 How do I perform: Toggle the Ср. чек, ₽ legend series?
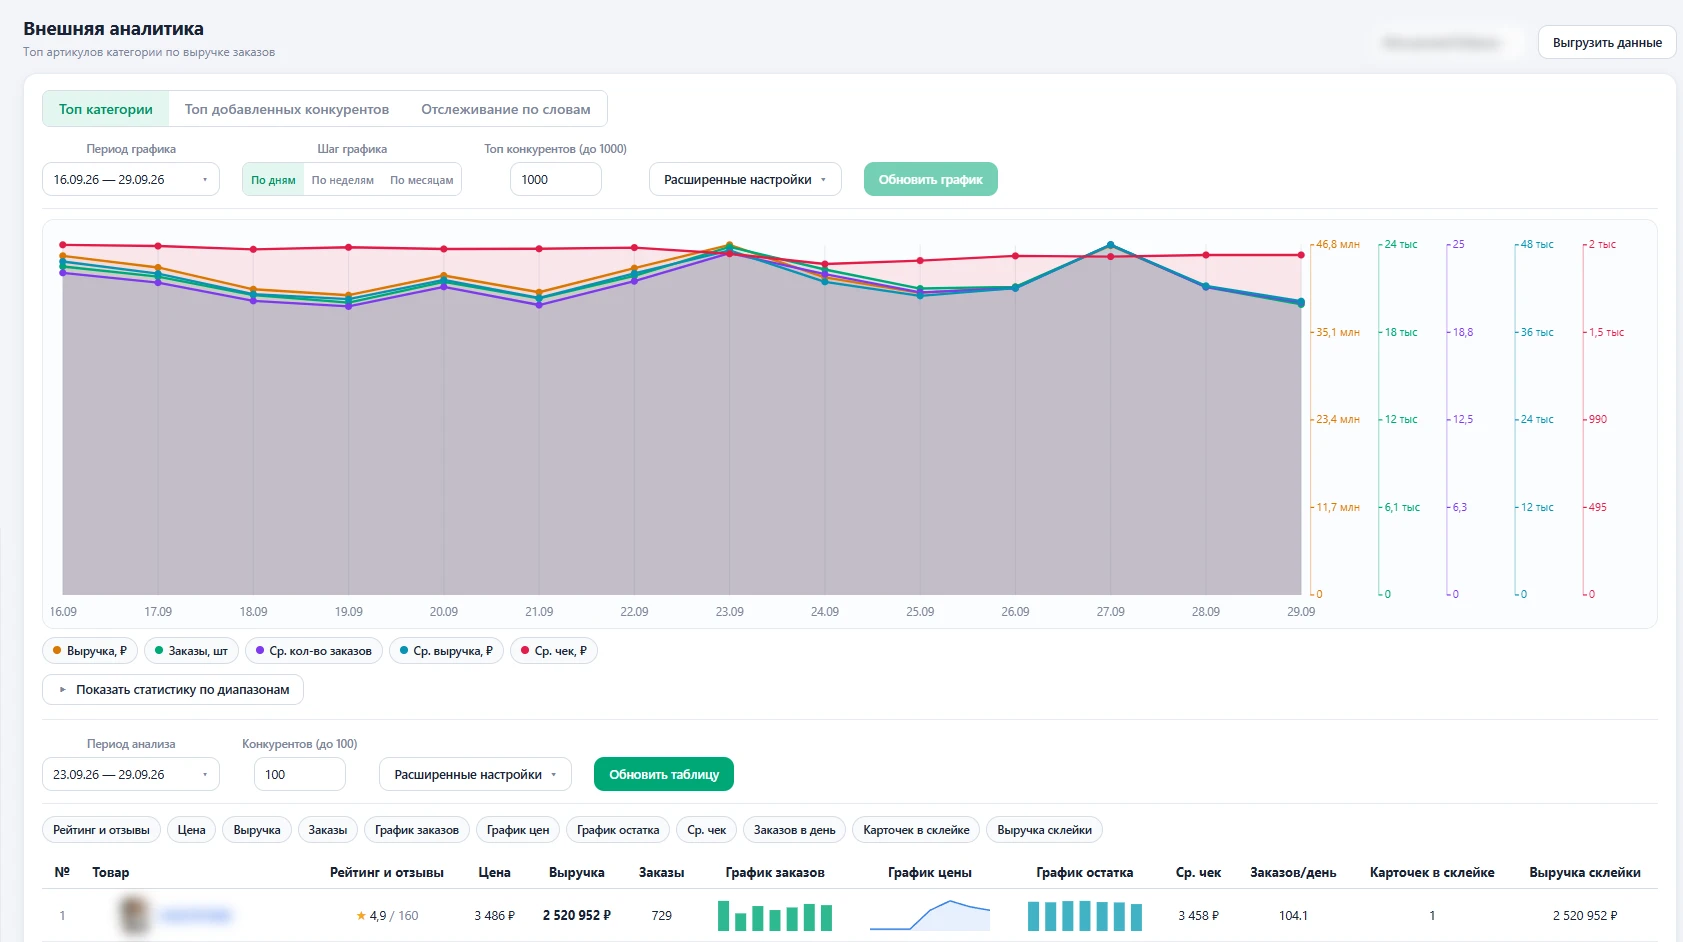coord(554,651)
